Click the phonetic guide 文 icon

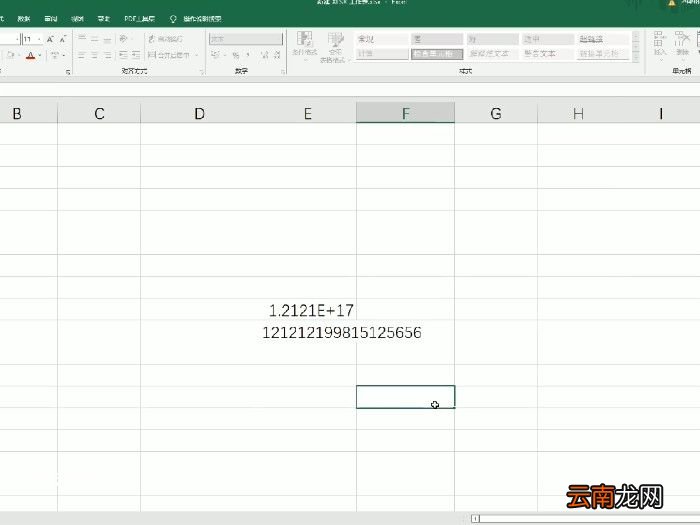(x=55, y=55)
